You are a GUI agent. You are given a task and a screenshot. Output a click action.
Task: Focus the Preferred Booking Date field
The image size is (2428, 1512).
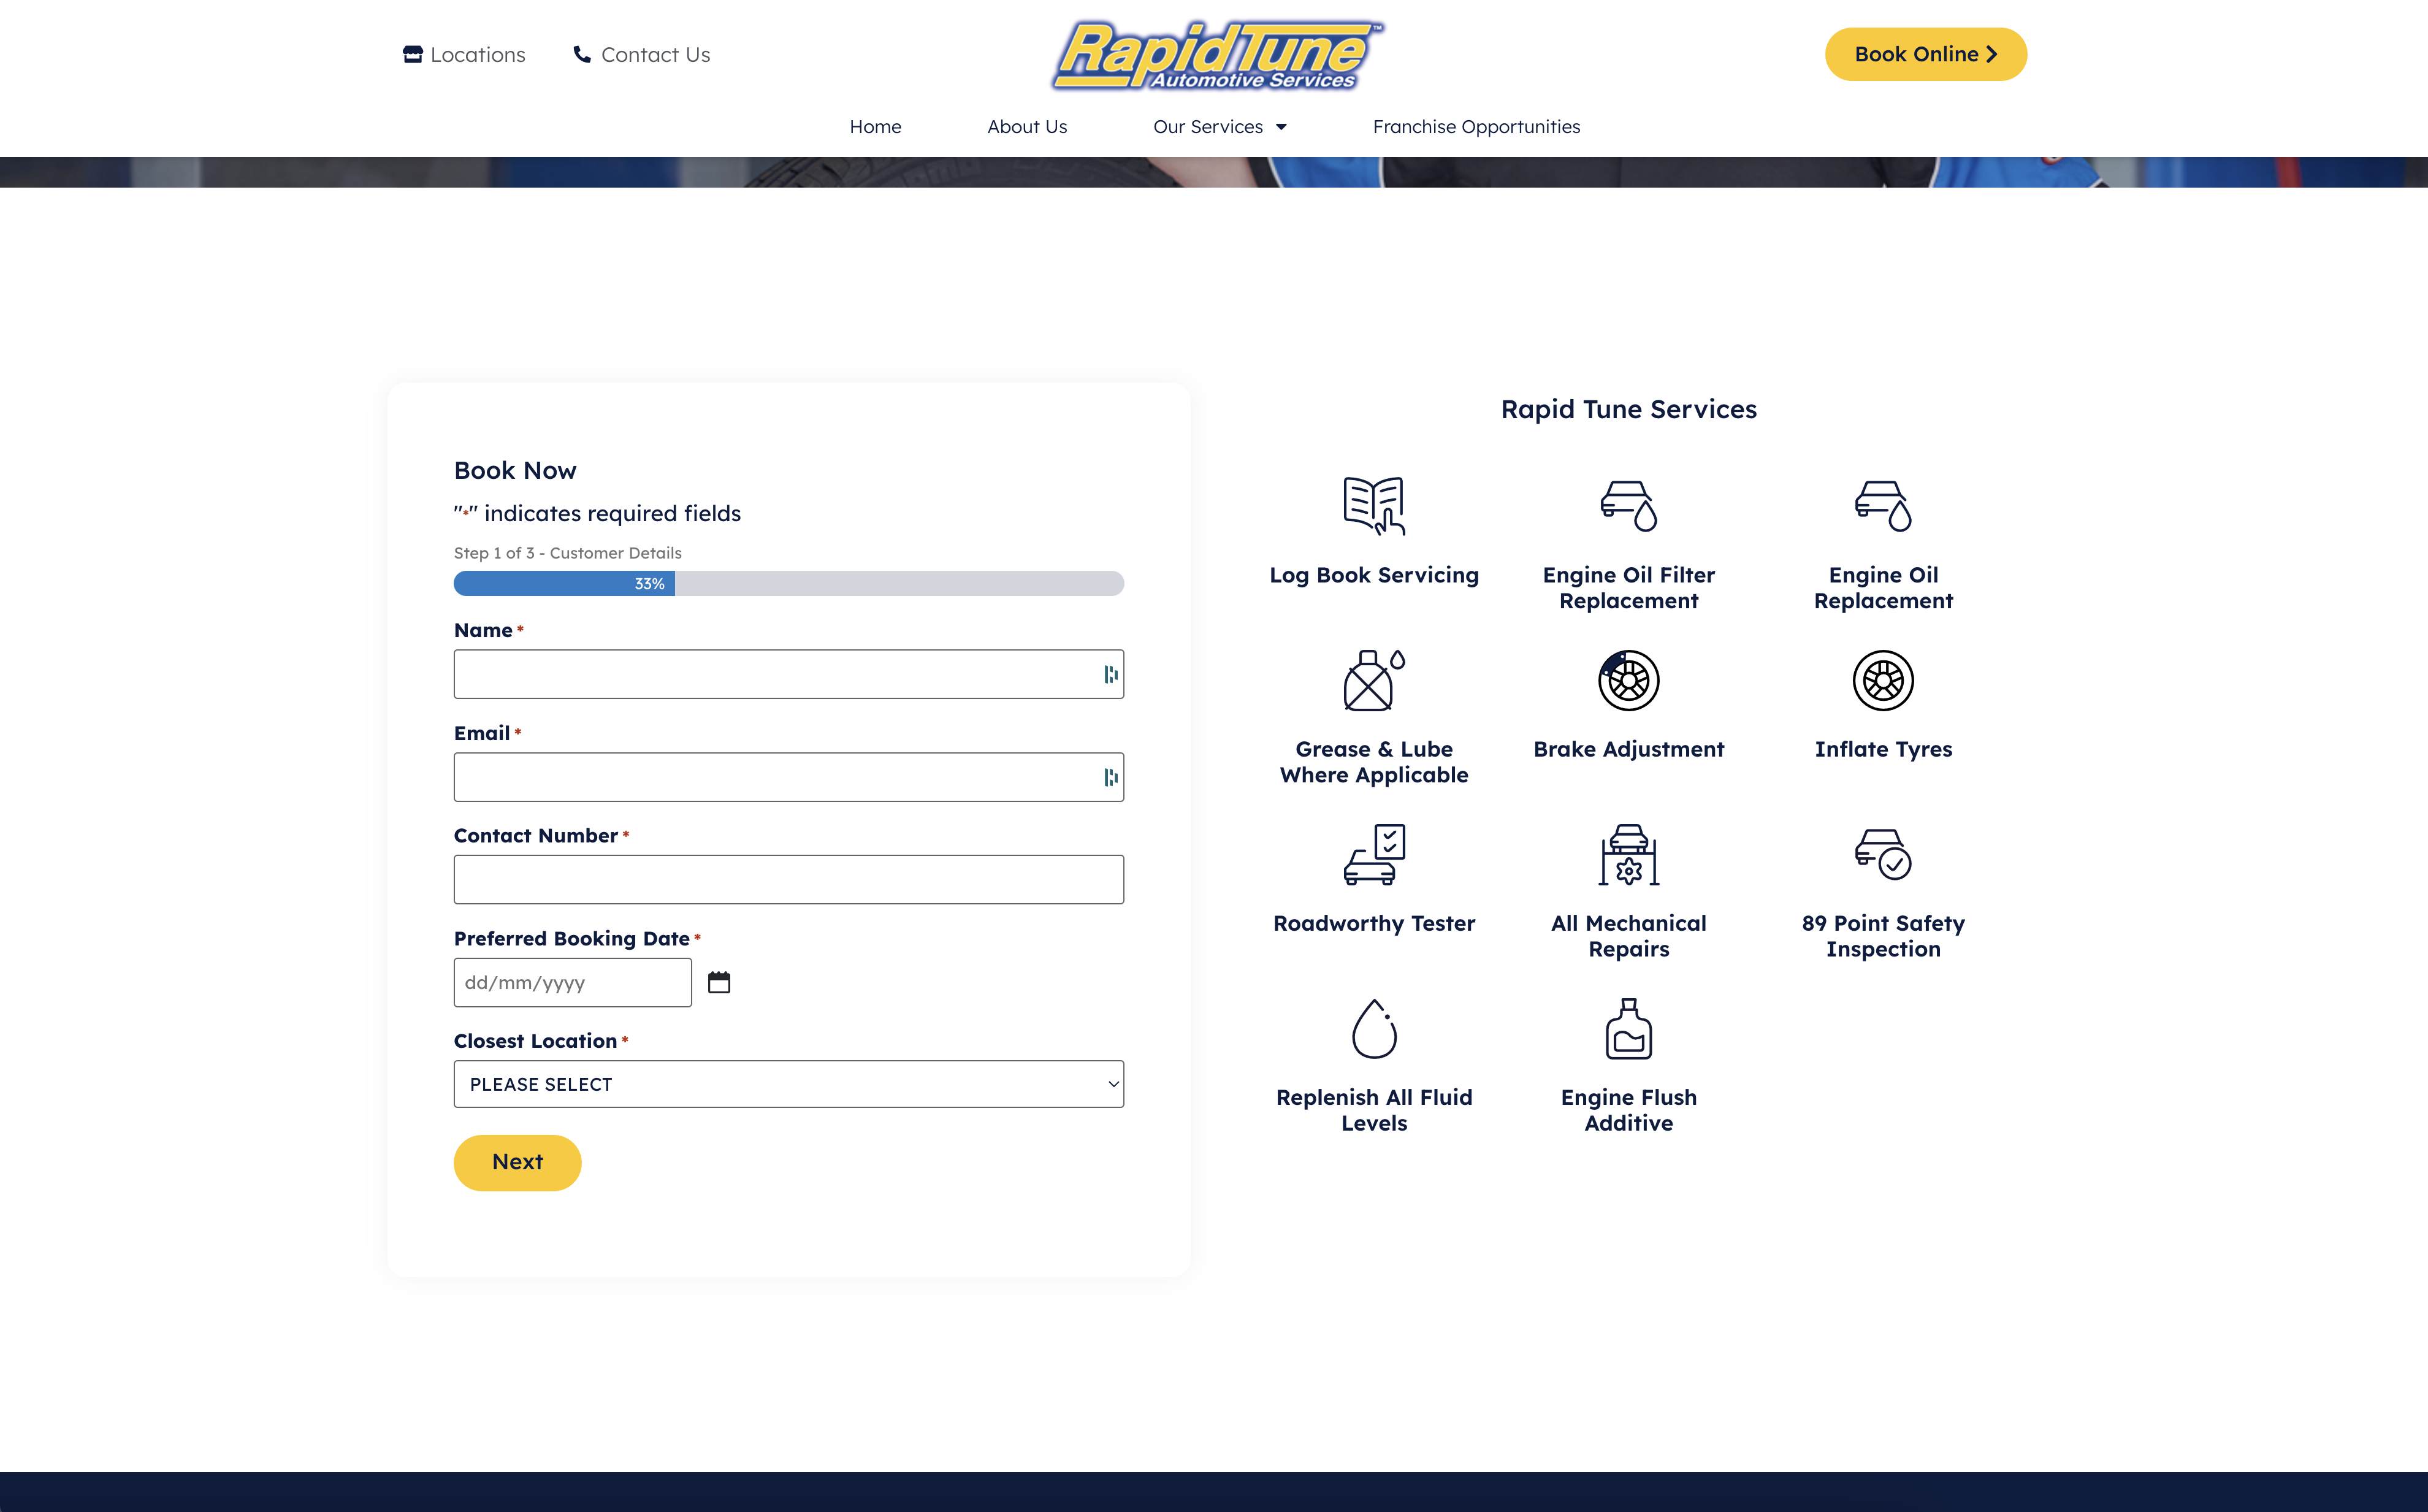[x=572, y=982]
